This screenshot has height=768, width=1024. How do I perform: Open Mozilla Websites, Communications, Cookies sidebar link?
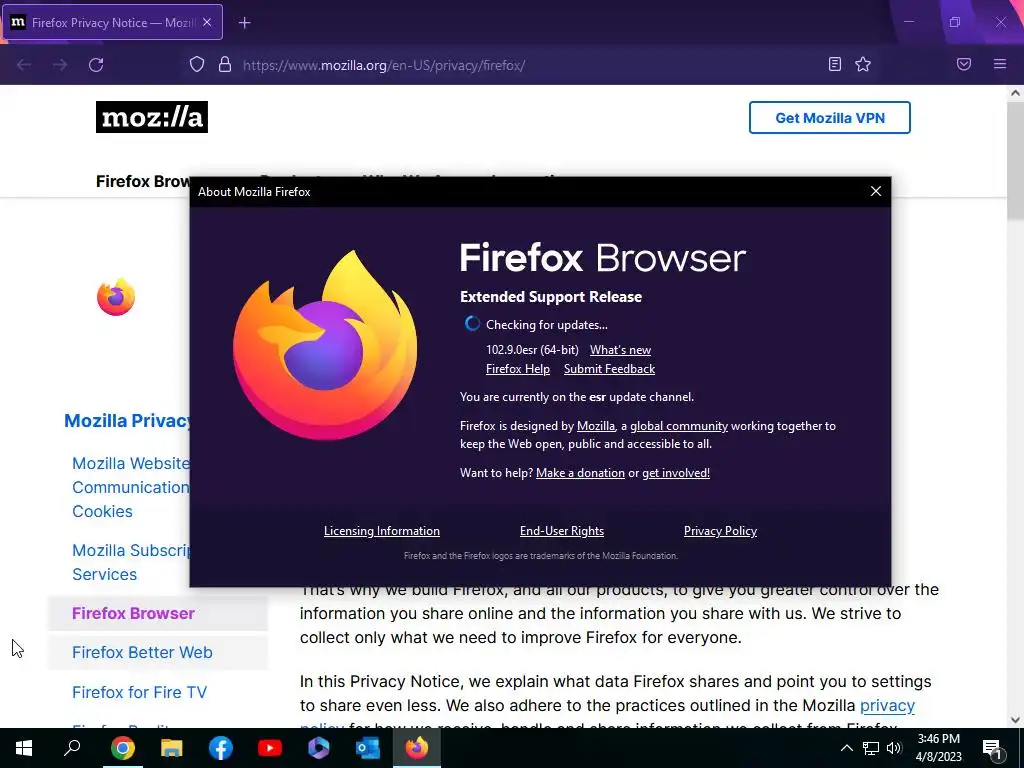tap(131, 487)
